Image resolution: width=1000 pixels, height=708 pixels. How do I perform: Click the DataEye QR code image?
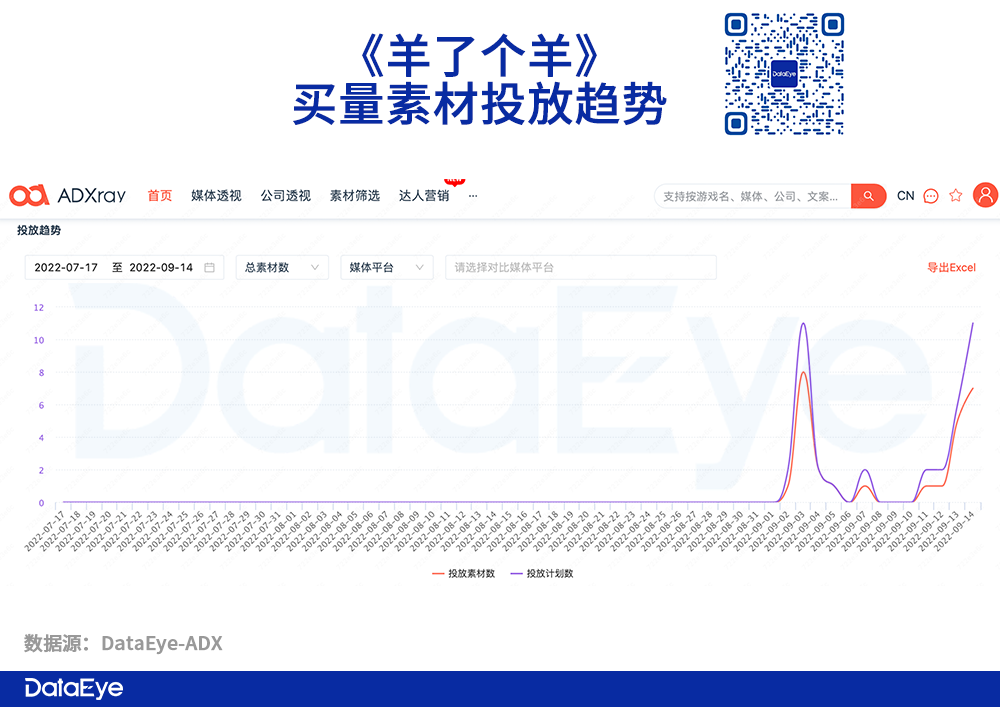point(784,74)
